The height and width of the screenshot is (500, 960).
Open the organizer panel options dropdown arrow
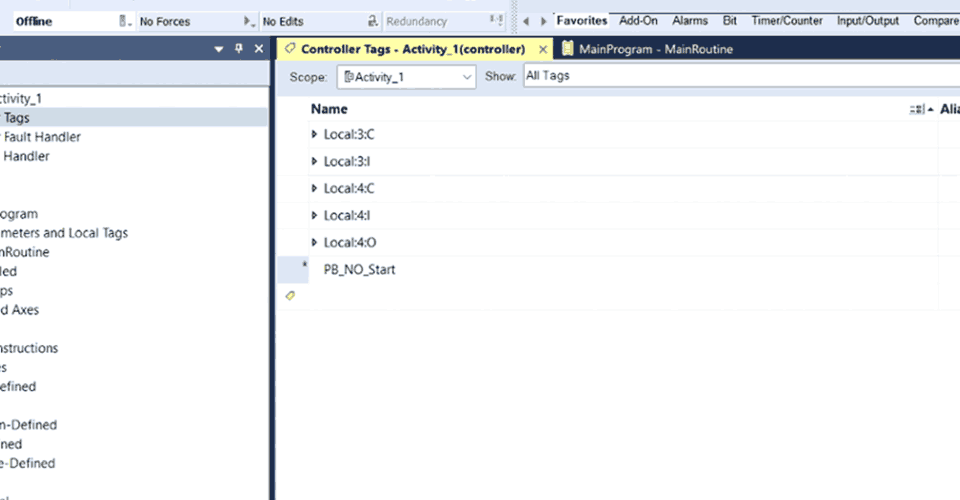point(219,49)
